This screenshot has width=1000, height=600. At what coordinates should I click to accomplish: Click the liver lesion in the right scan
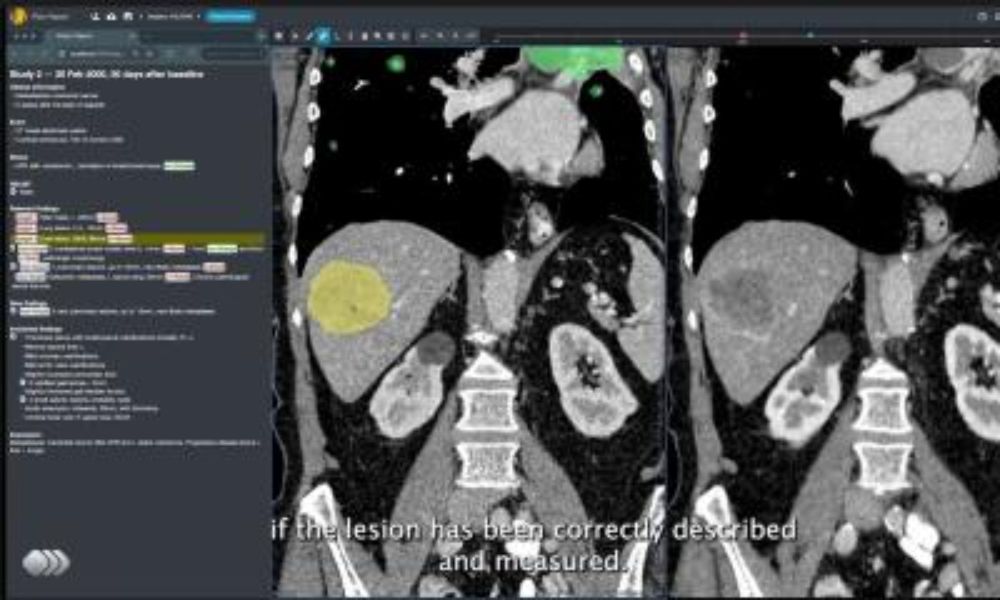coord(744,298)
